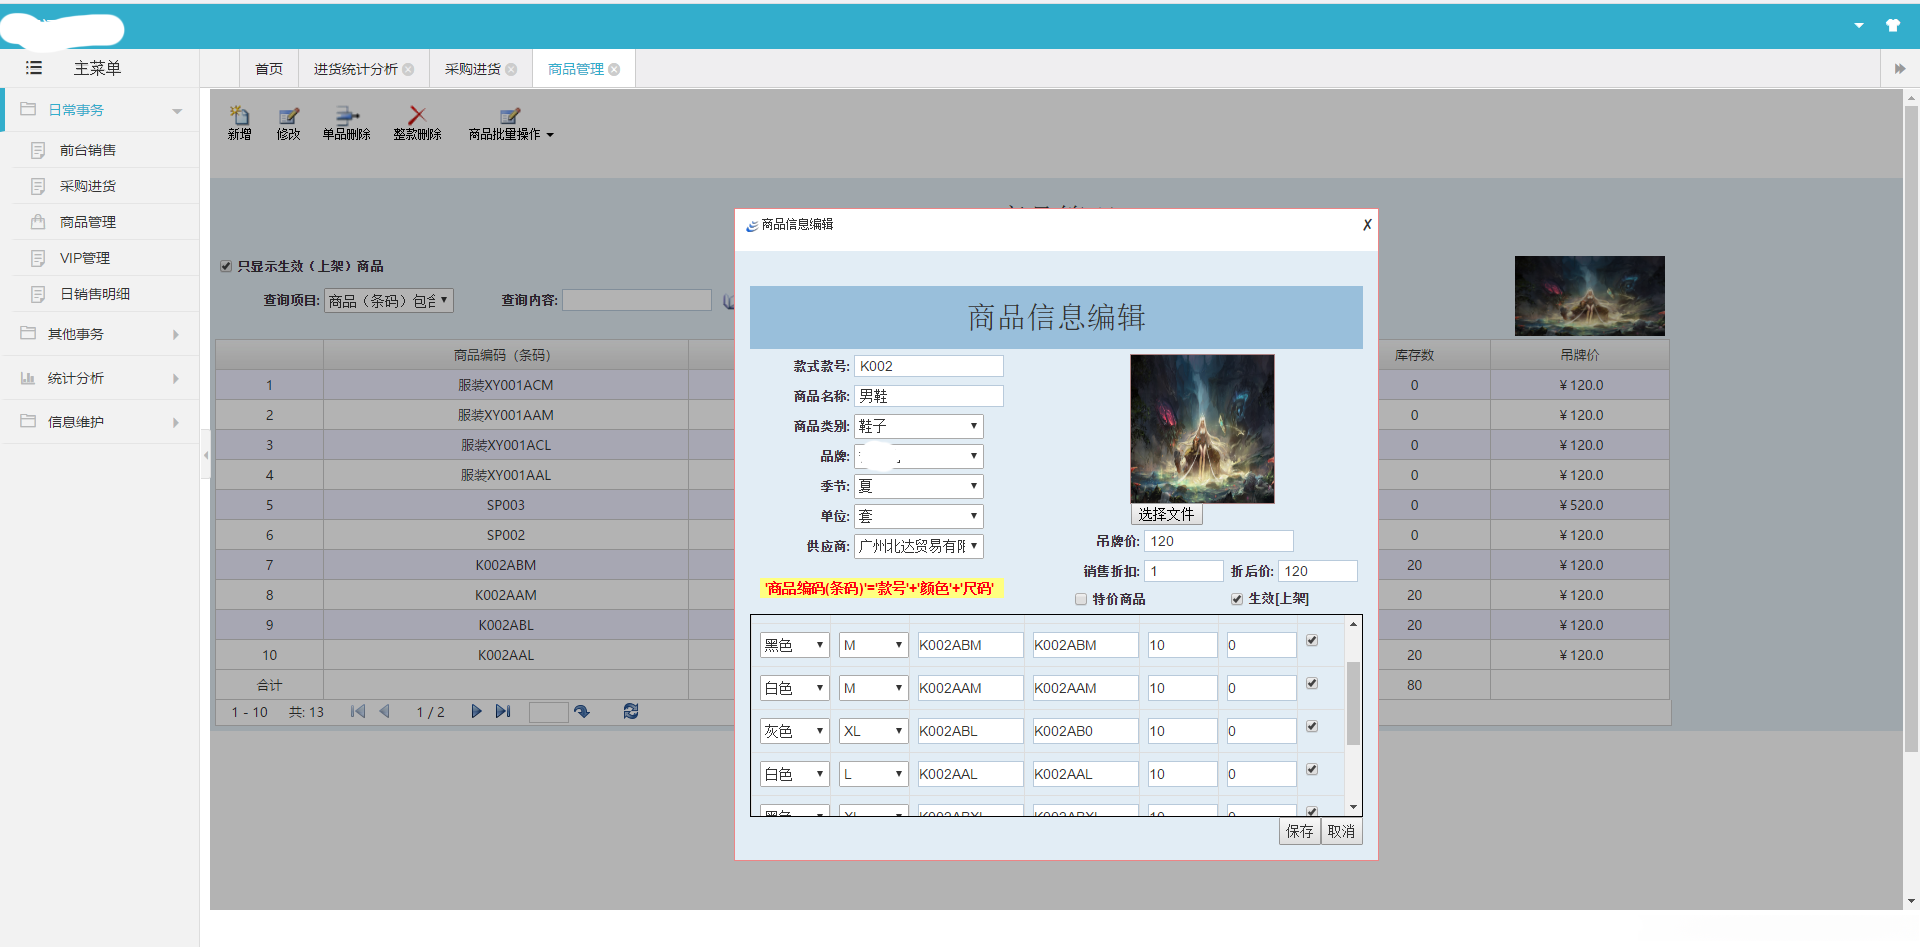Click the 新增 (add) toolbar icon

[240, 115]
